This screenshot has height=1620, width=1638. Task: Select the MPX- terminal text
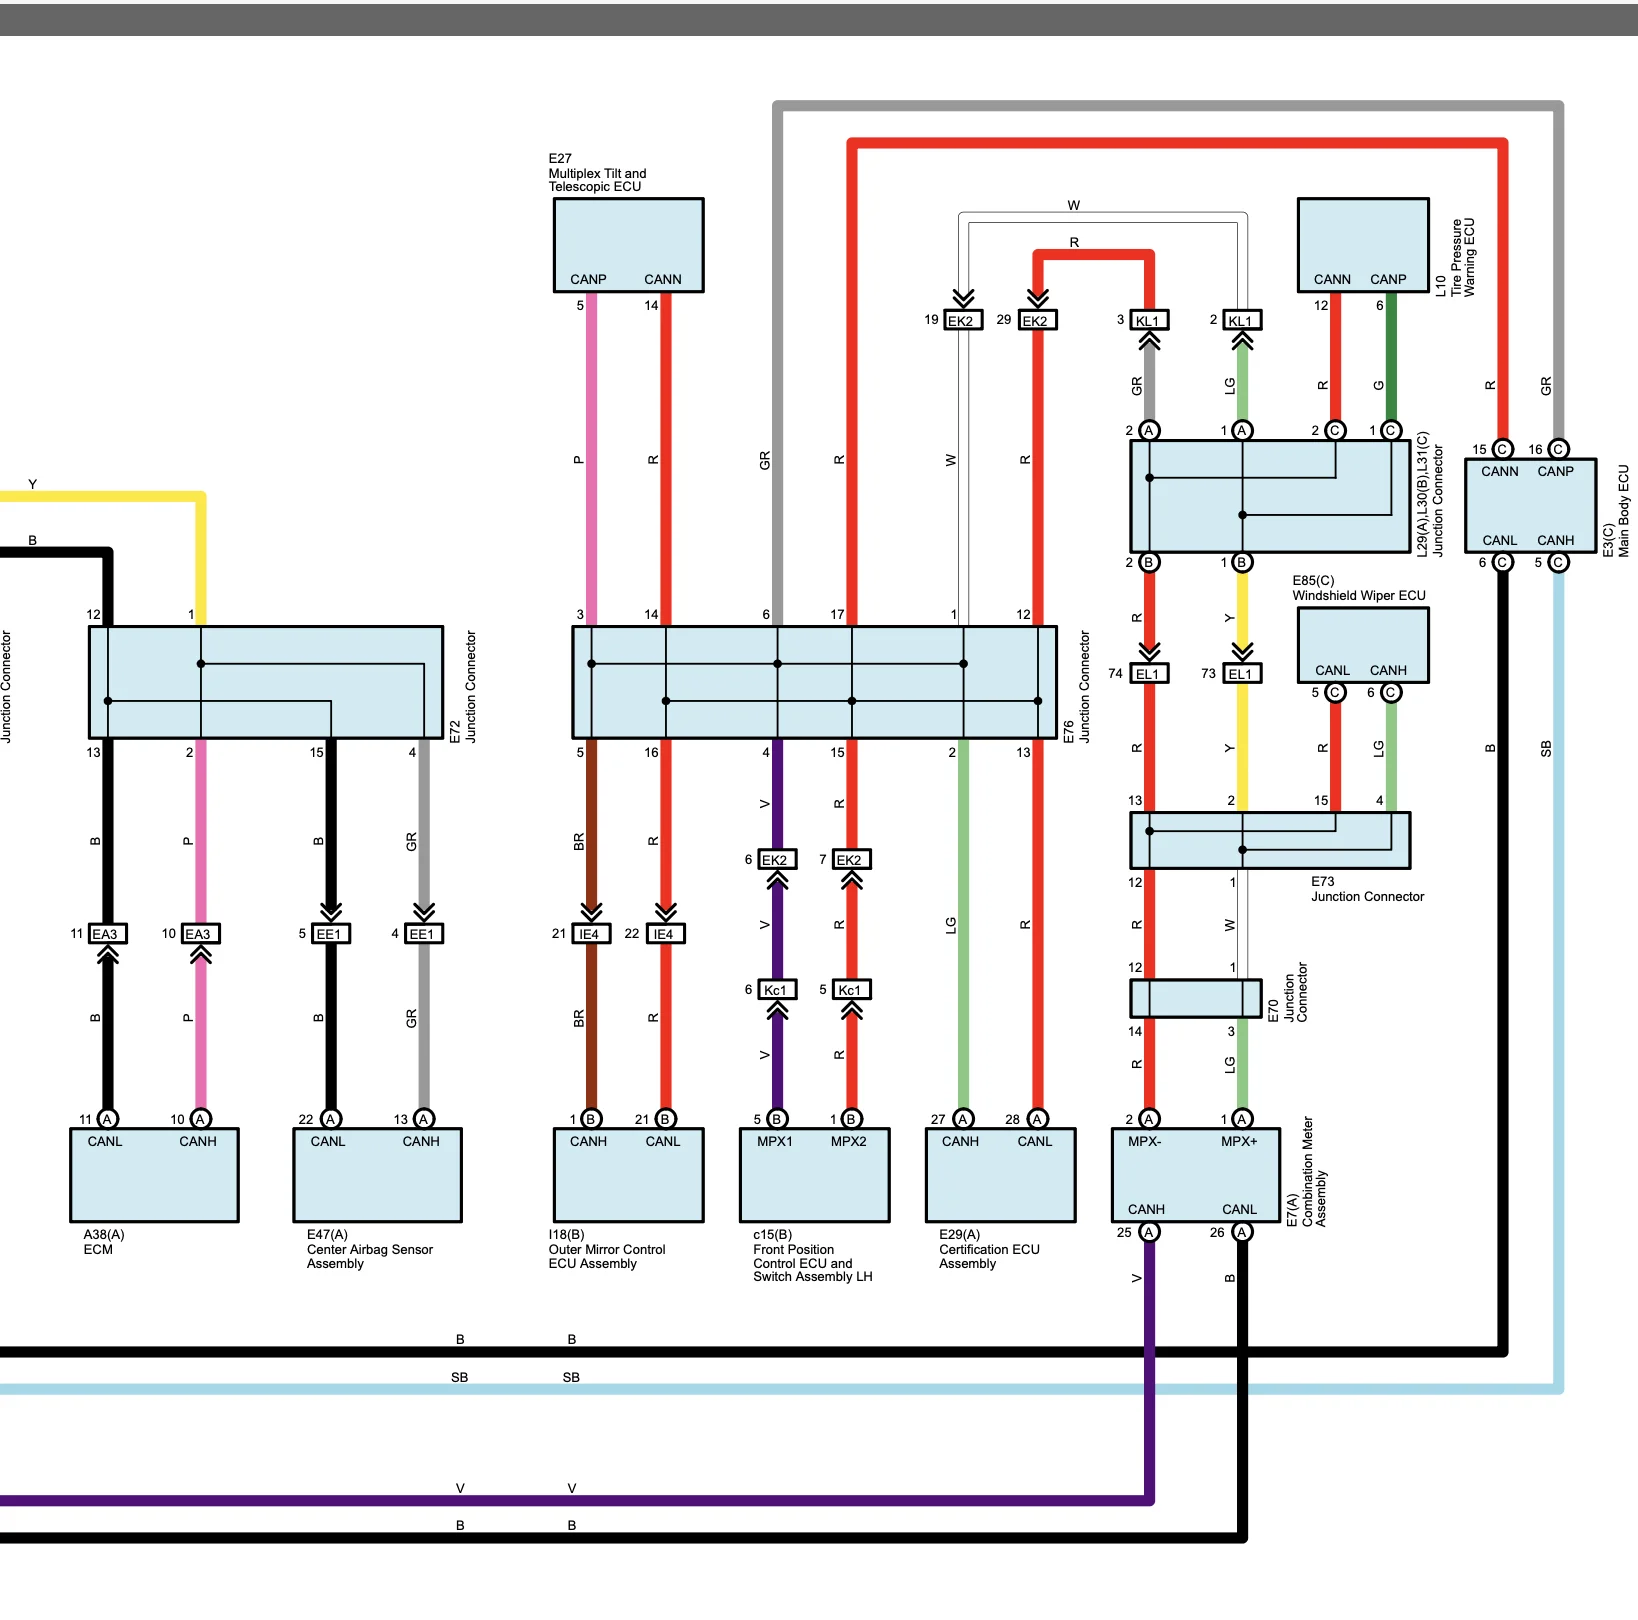[x=1145, y=1141]
